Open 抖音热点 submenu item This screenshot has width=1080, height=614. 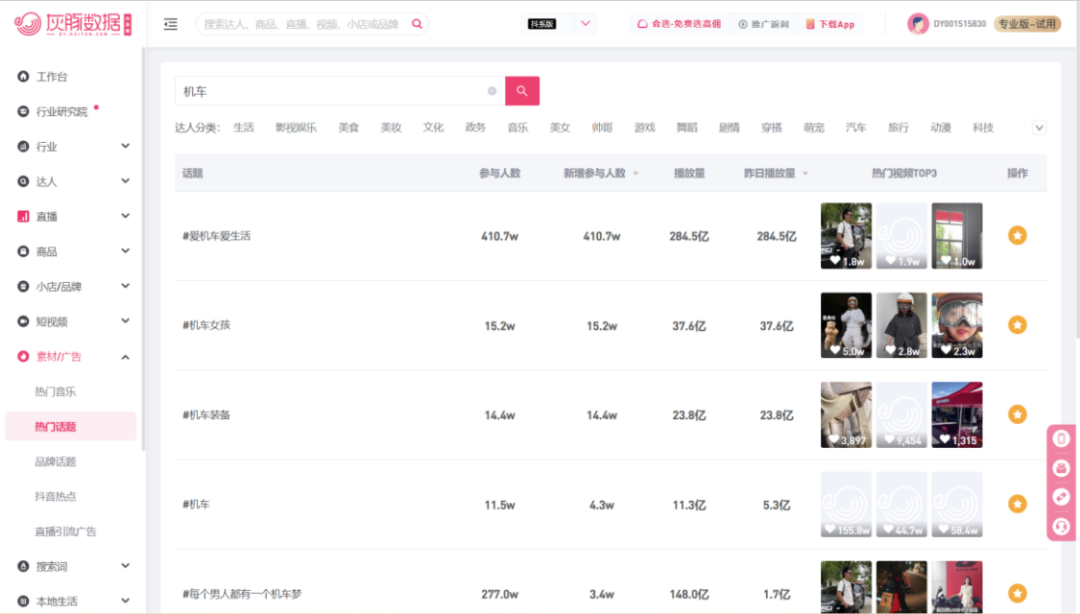tap(55, 496)
